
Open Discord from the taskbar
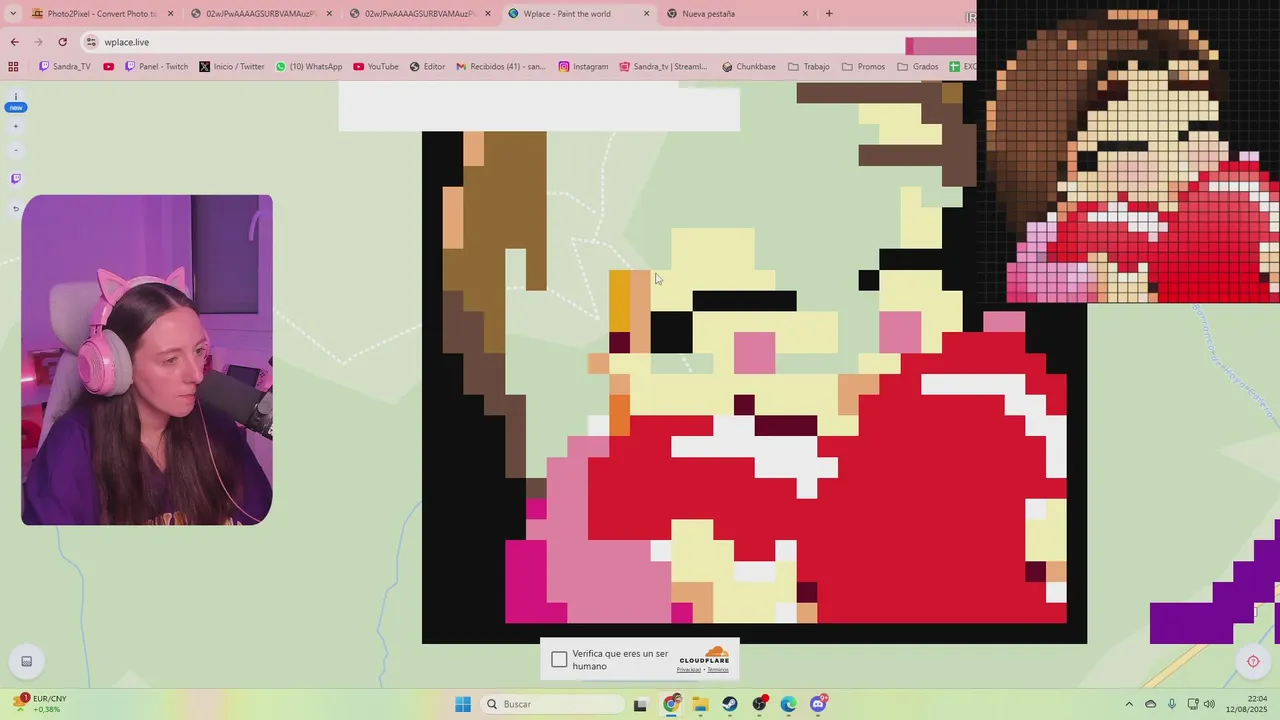[x=819, y=704]
